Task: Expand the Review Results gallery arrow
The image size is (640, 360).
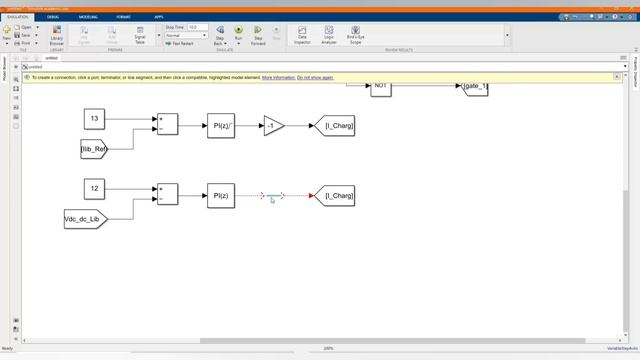Action: pyautogui.click(x=507, y=36)
